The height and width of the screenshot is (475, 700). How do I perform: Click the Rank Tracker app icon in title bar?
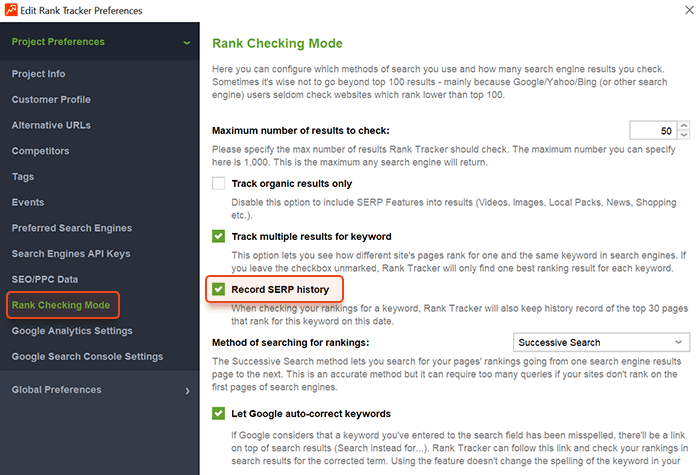pos(11,10)
